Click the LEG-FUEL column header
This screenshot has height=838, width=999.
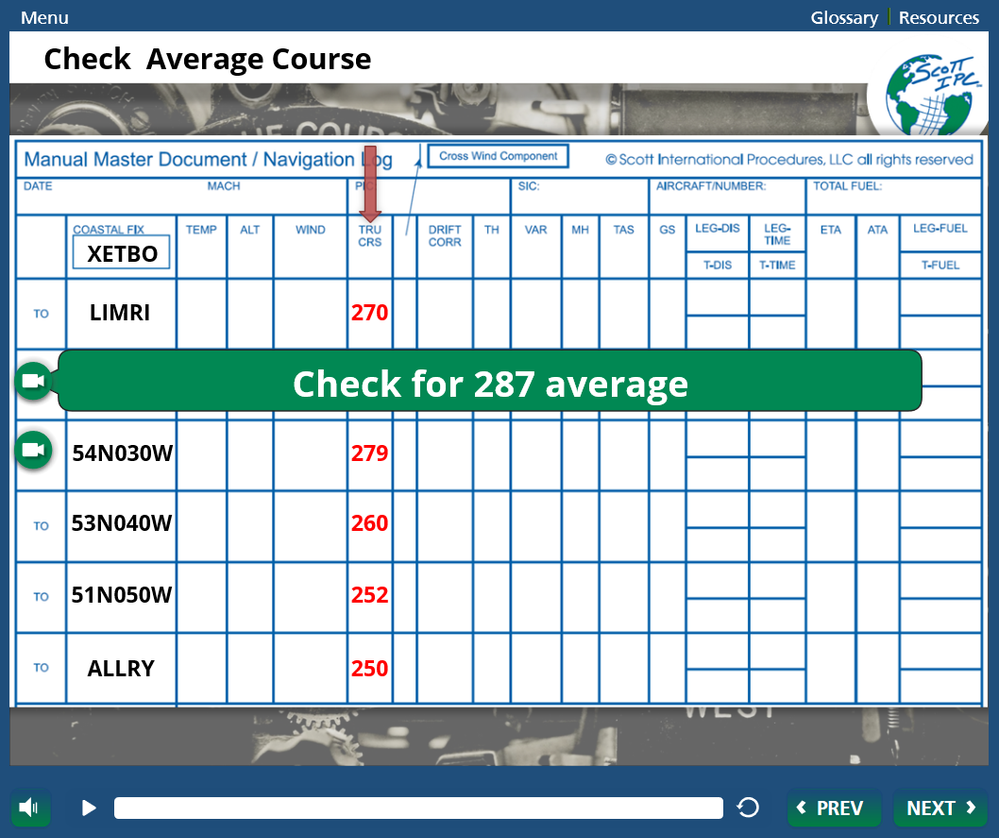coord(940,228)
